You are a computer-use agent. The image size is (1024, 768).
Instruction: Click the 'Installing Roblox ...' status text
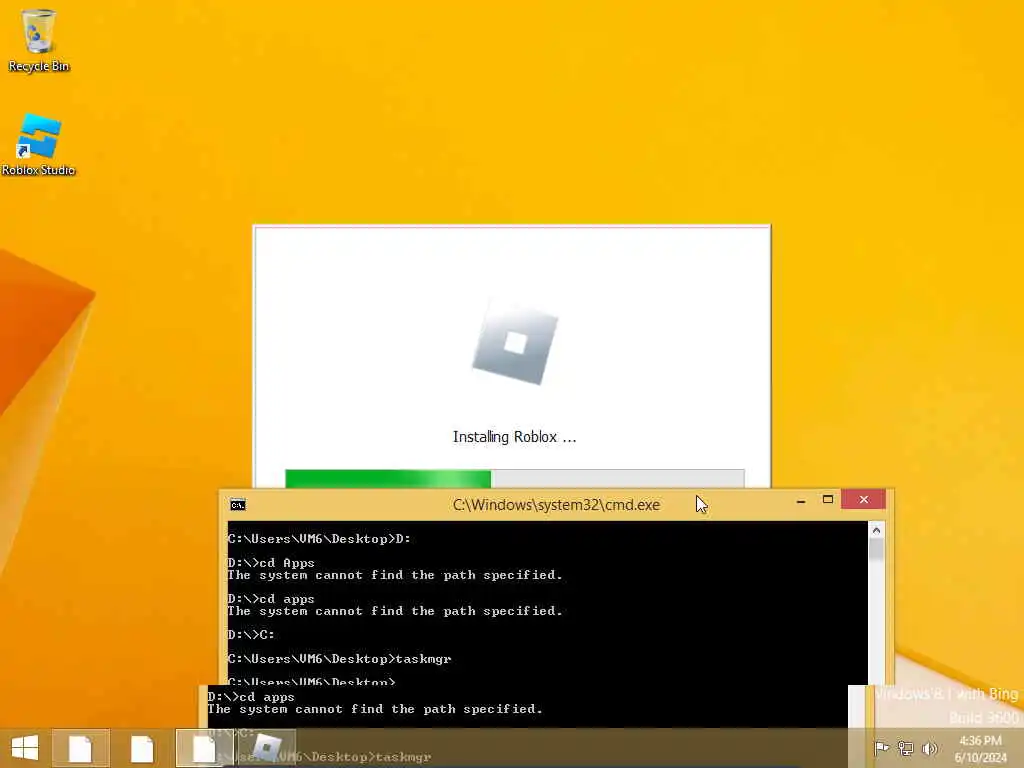[x=515, y=437]
